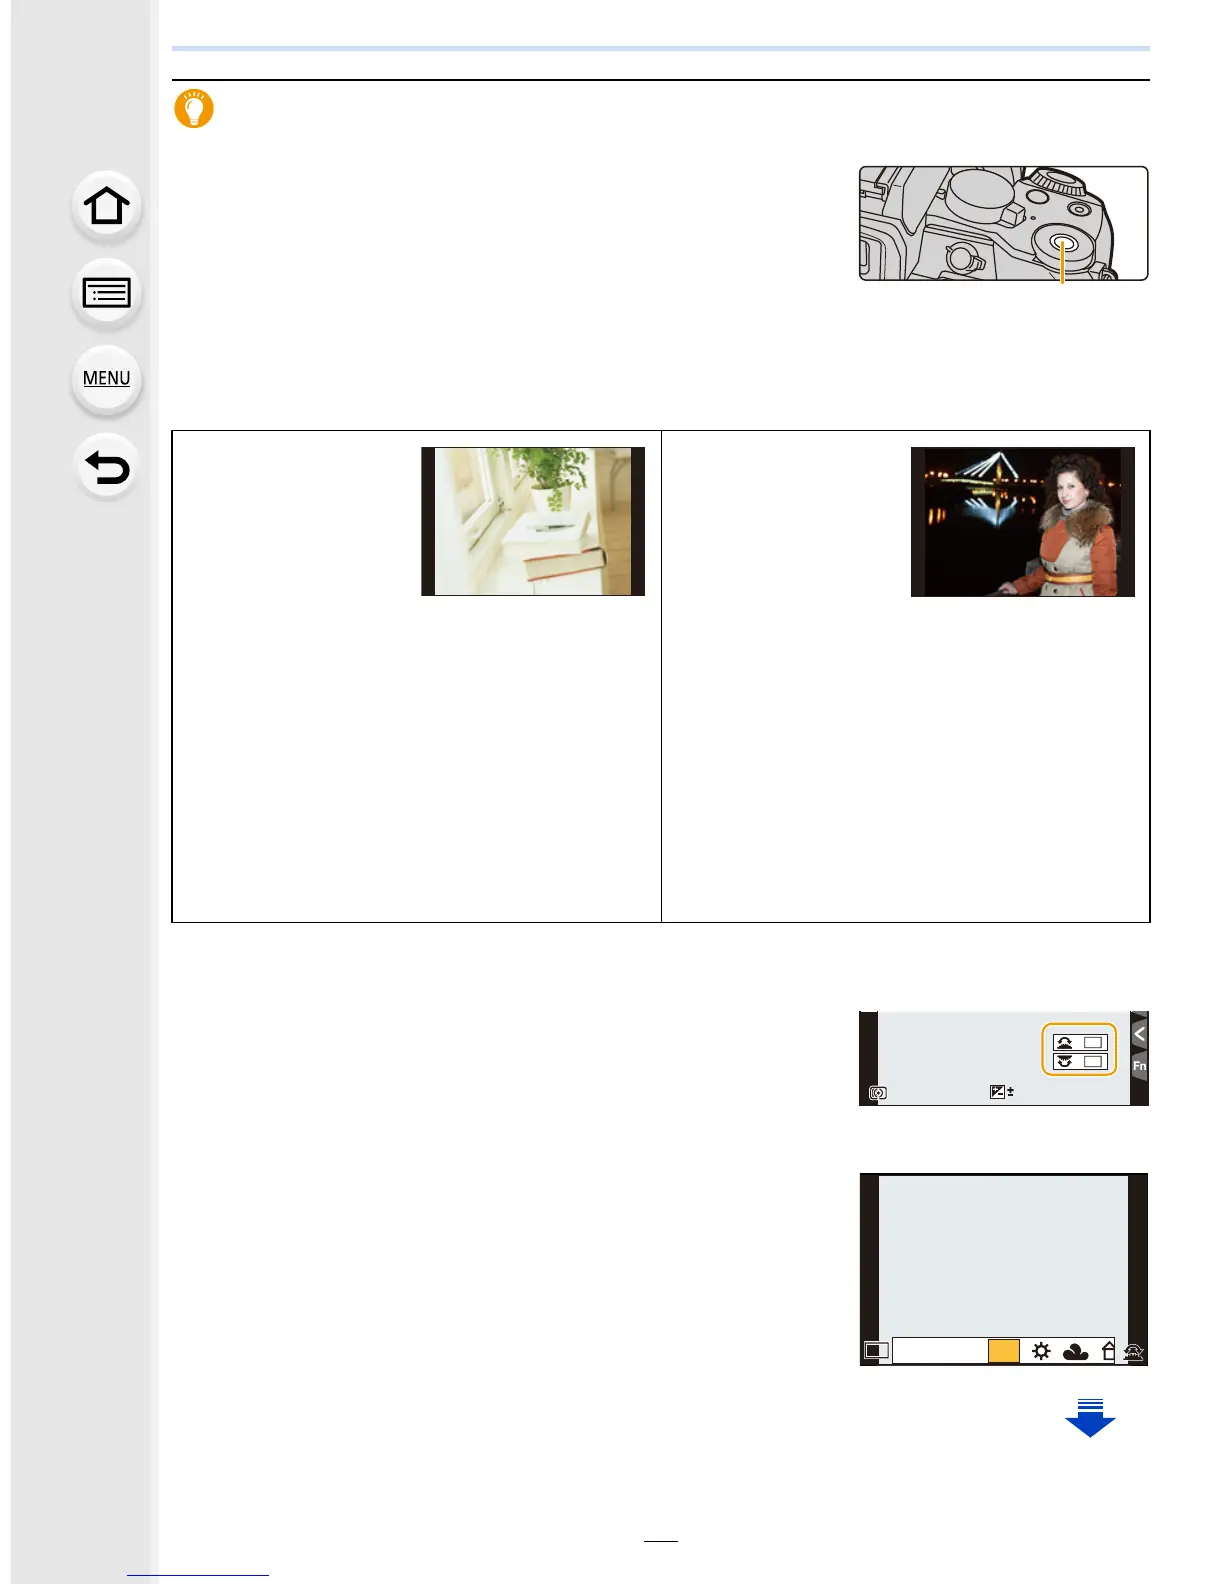Tap the exposure compensation plus-minus icon

[x=1002, y=1092]
